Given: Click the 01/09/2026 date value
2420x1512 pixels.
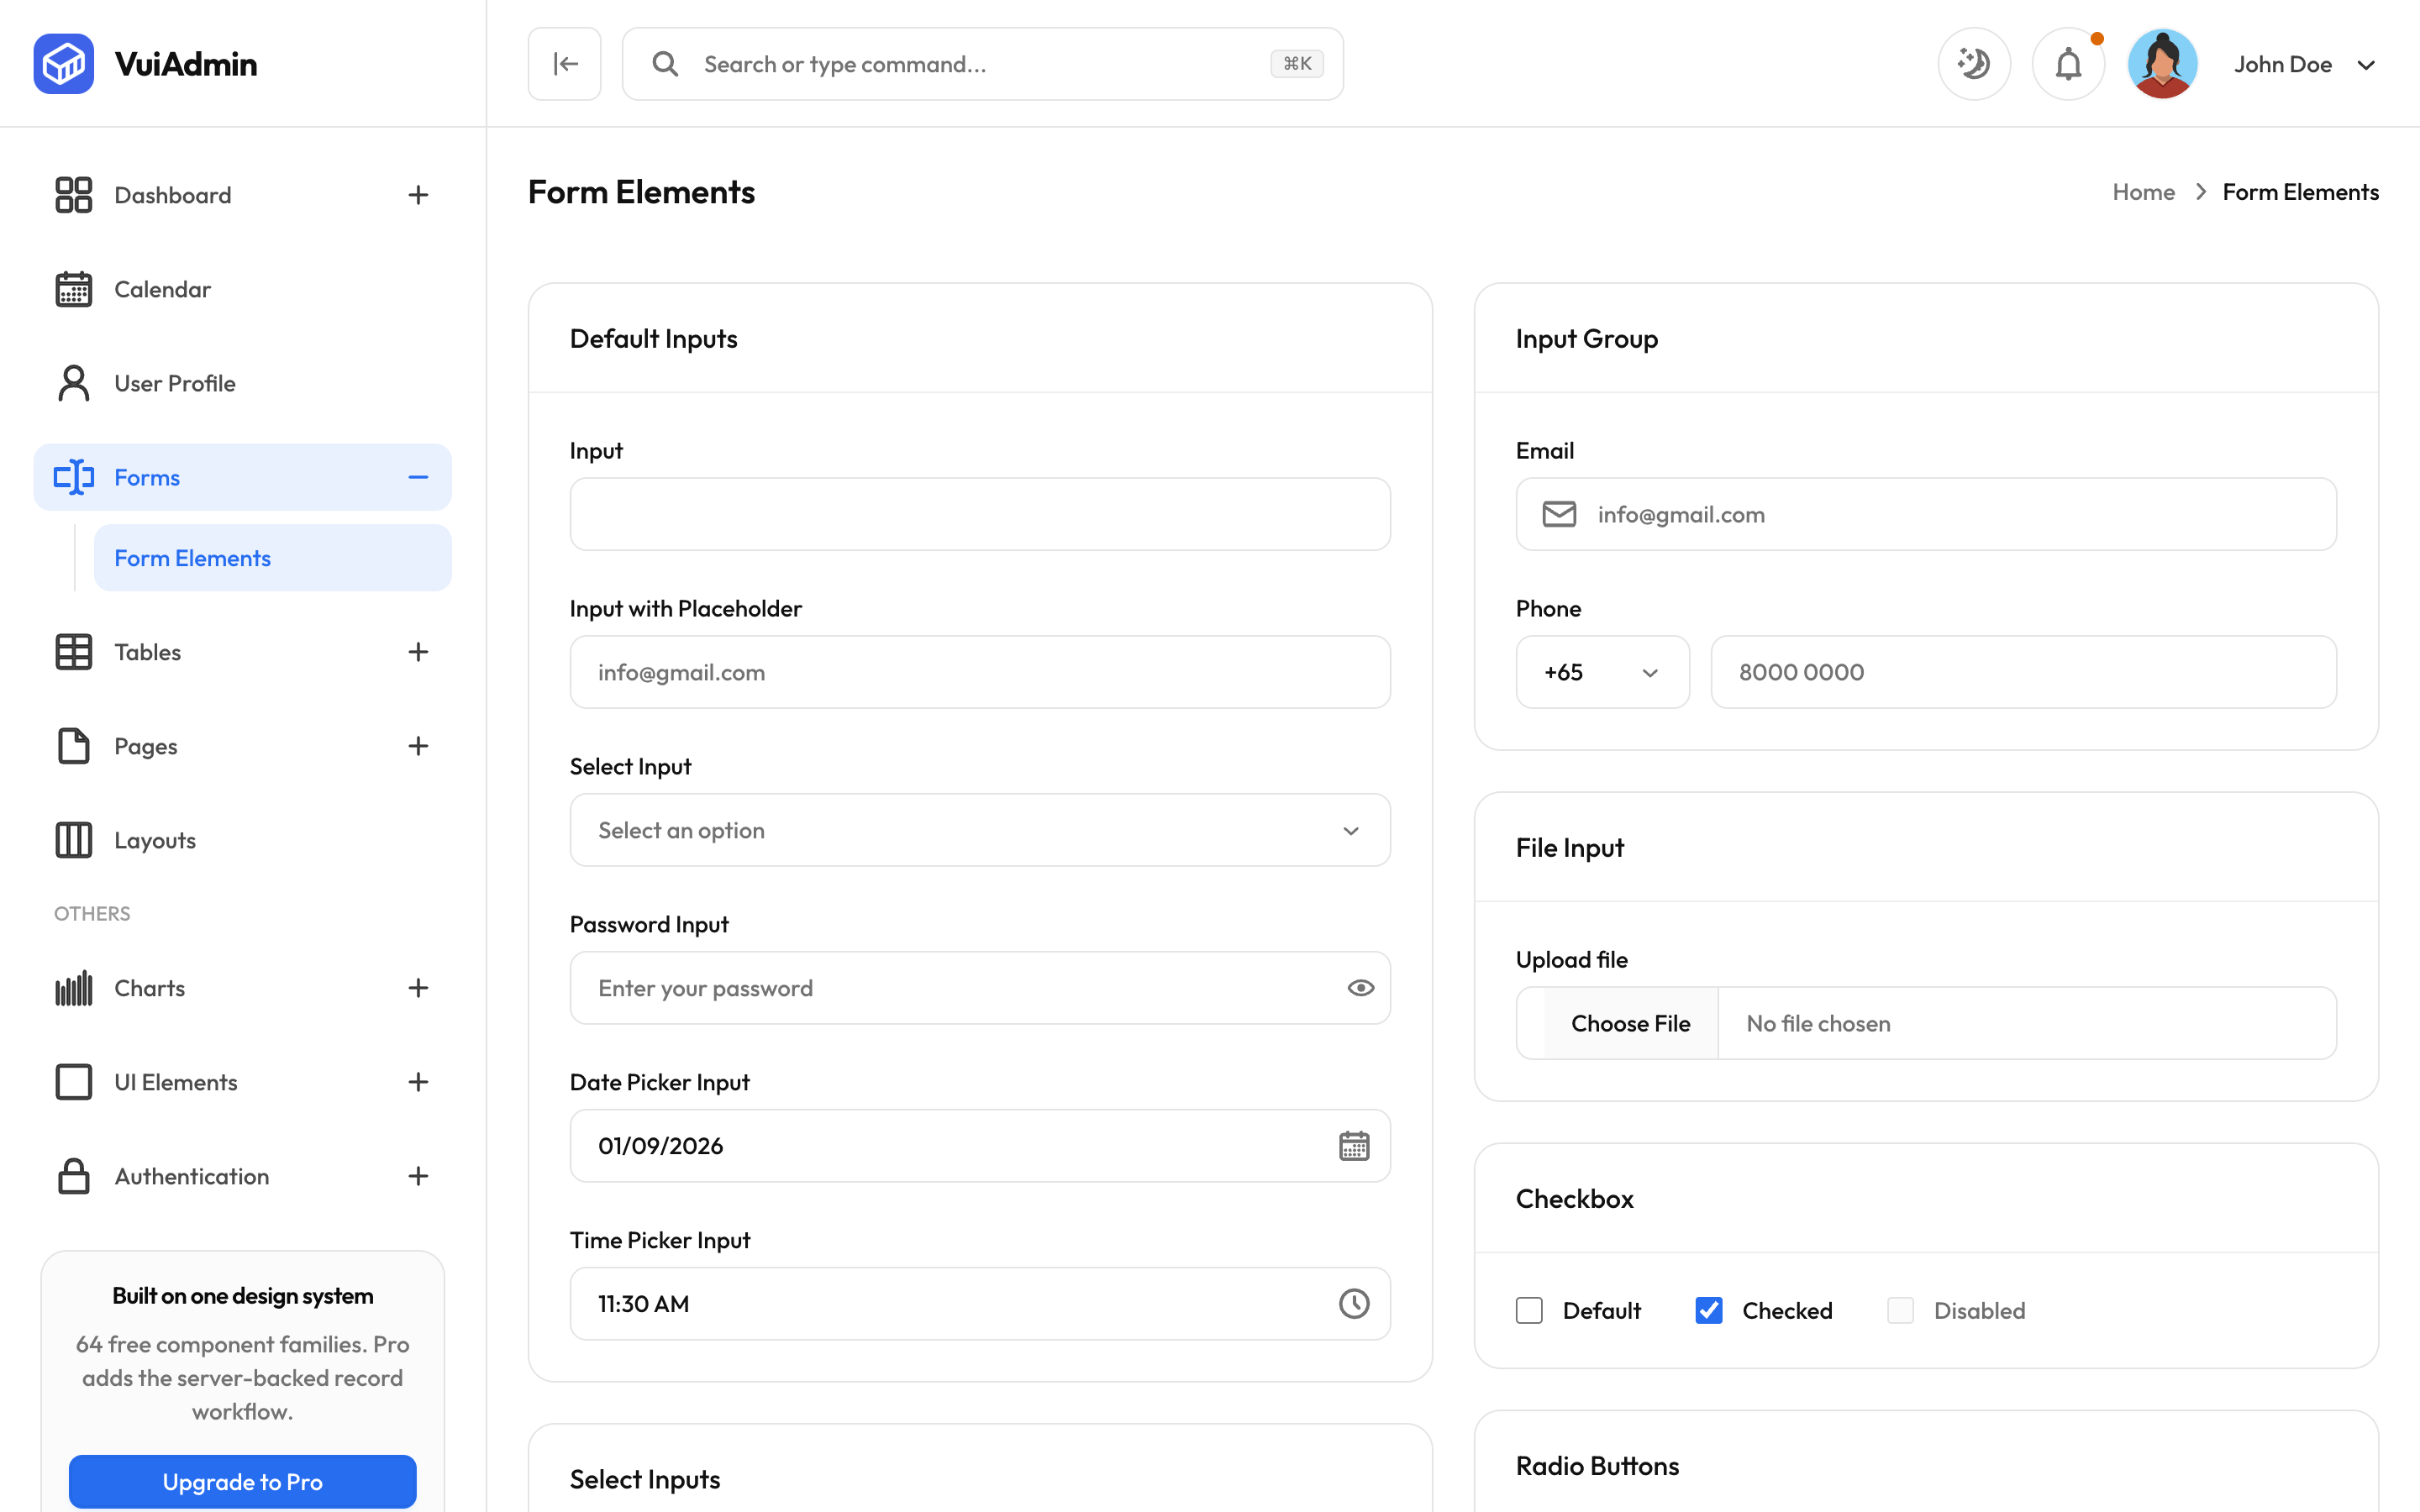Looking at the screenshot, I should click(661, 1146).
